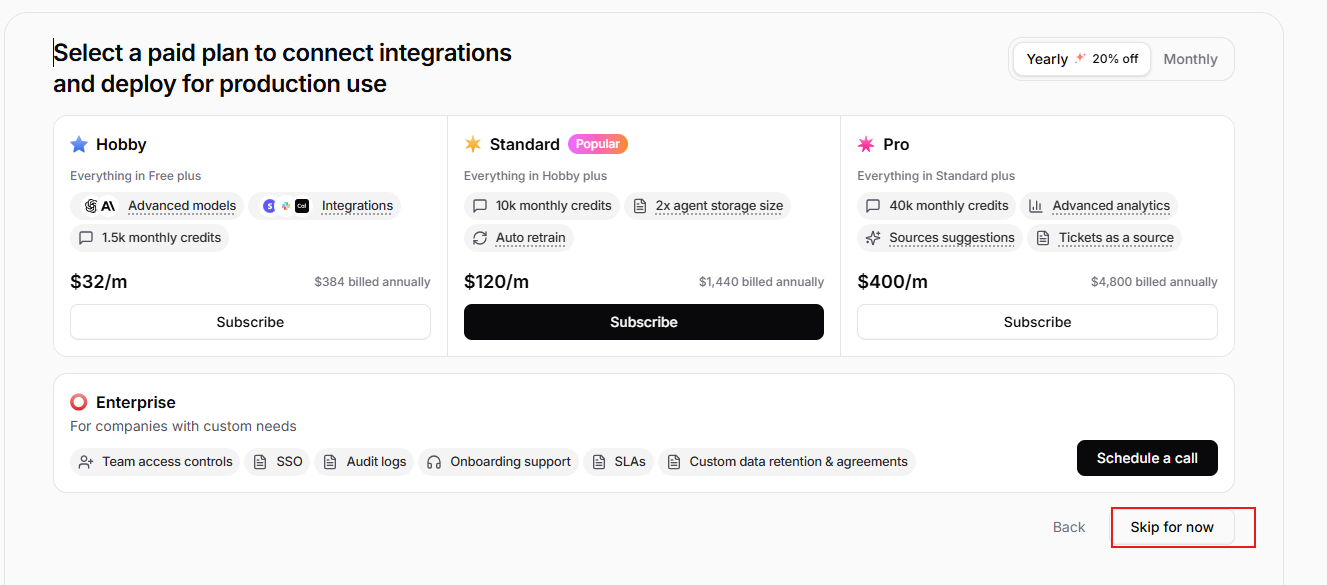
Task: Subscribe to the Standard plan
Action: [643, 322]
